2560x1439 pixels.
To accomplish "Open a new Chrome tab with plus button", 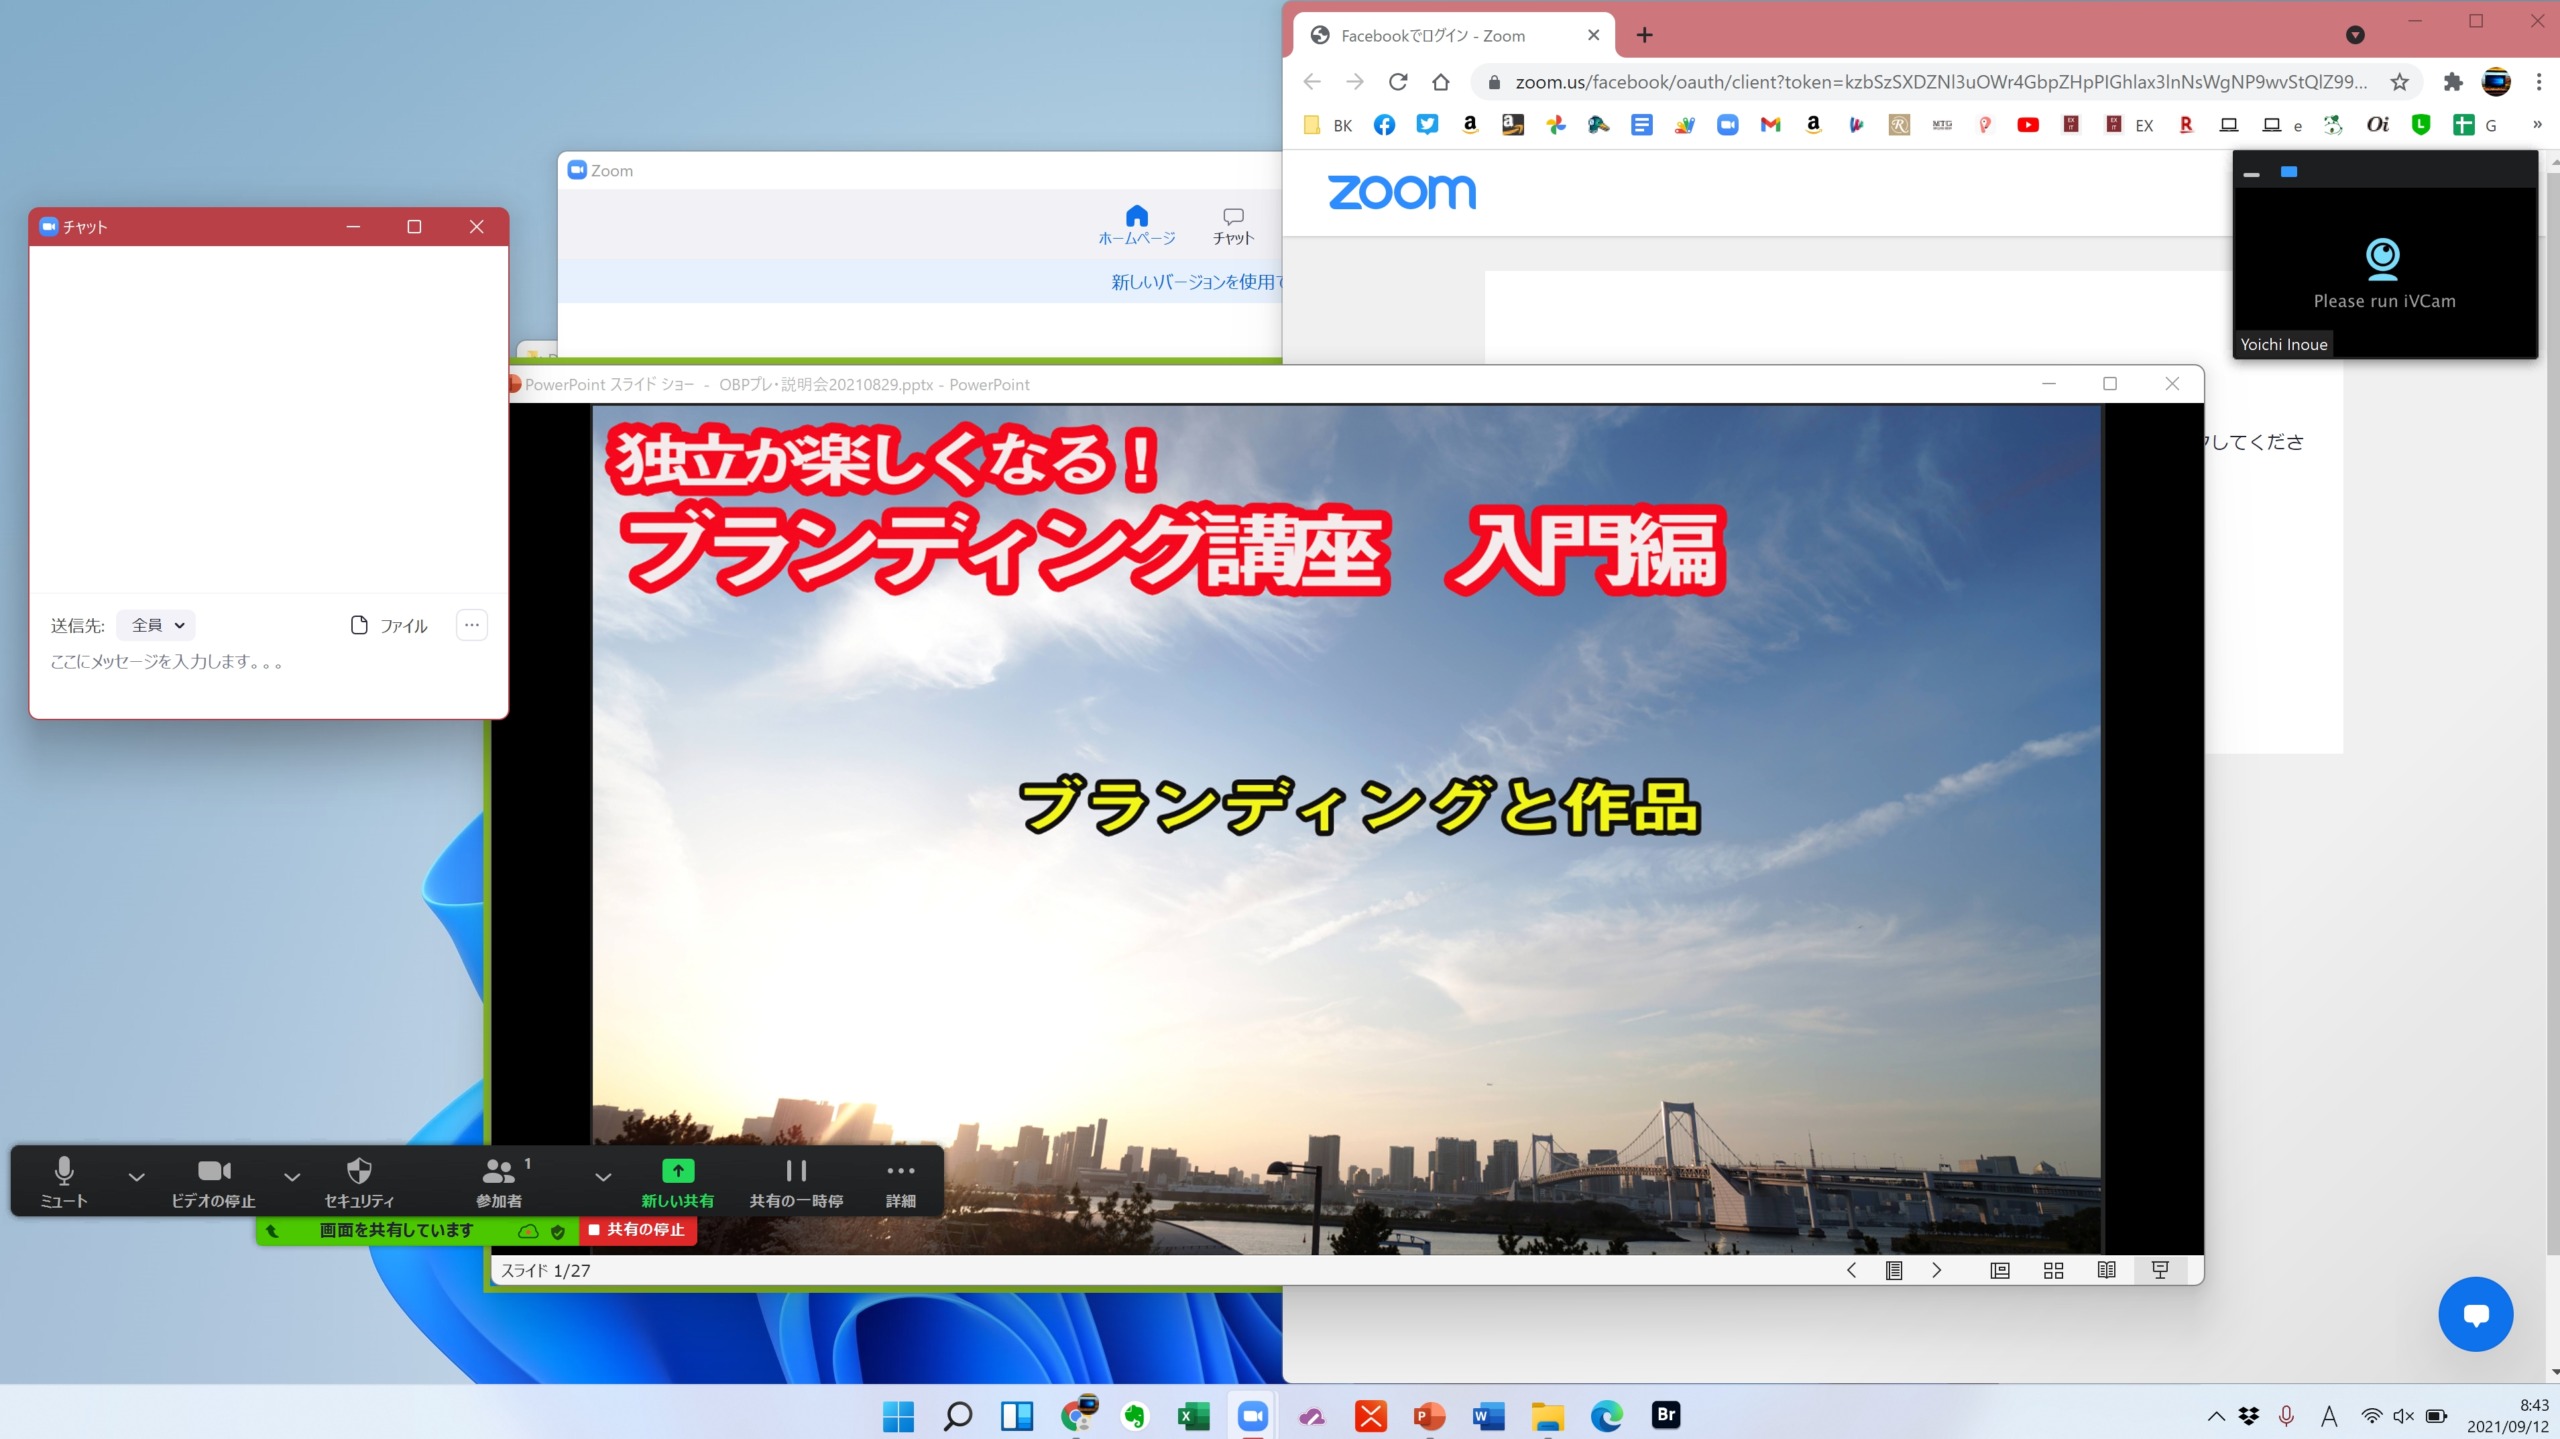I will click(x=1644, y=36).
